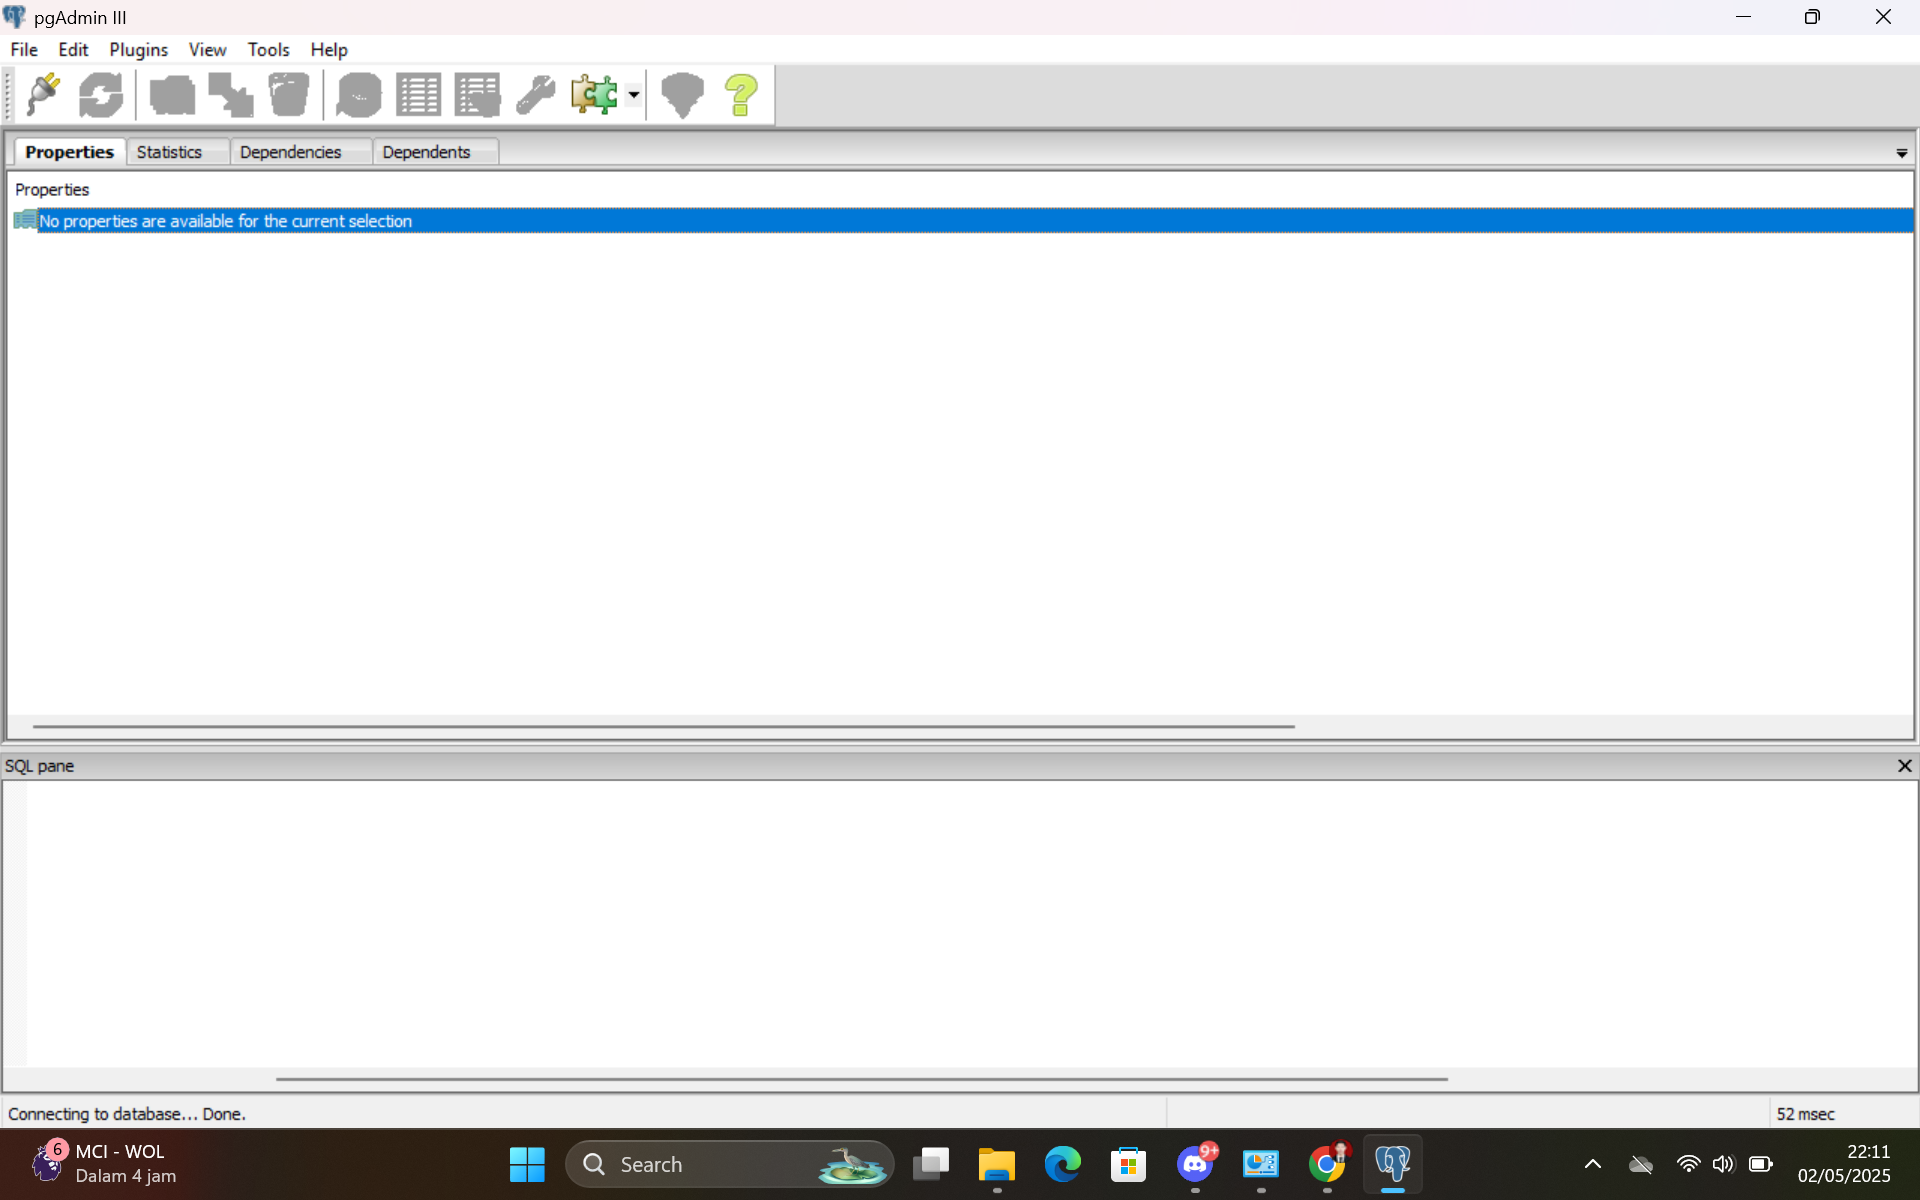Close the SQL pane

click(x=1904, y=766)
